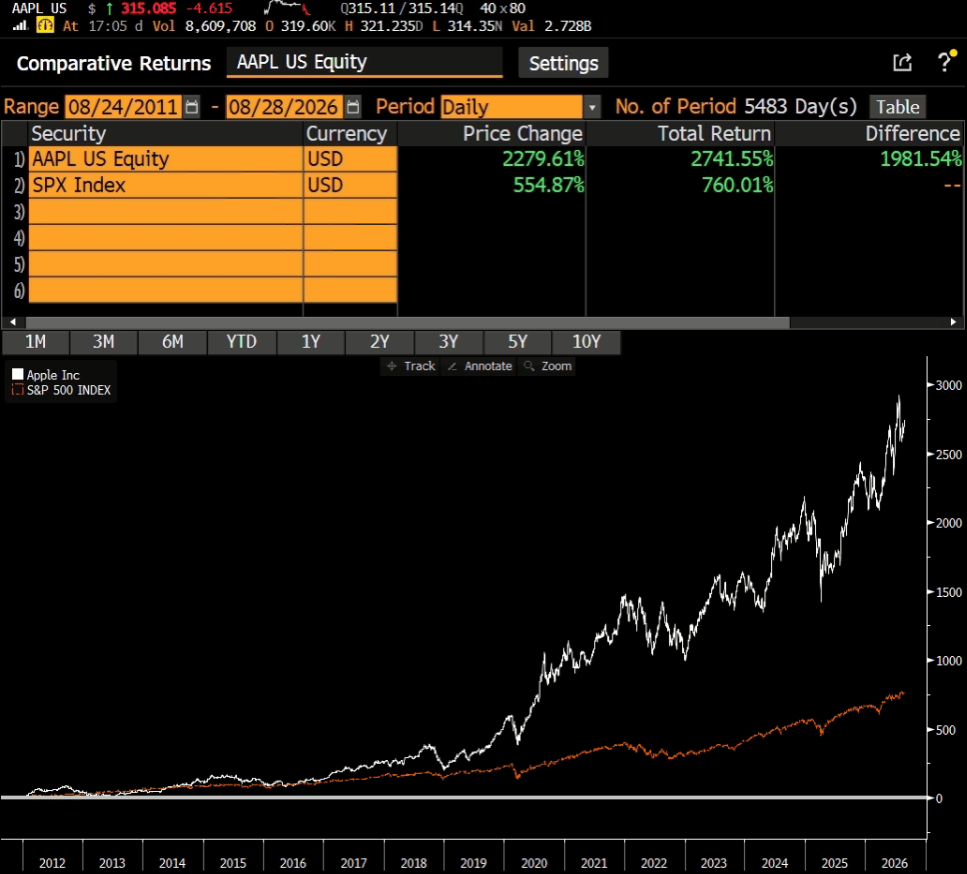Image resolution: width=967 pixels, height=874 pixels.
Task: Select the 6M range tab
Action: (173, 342)
